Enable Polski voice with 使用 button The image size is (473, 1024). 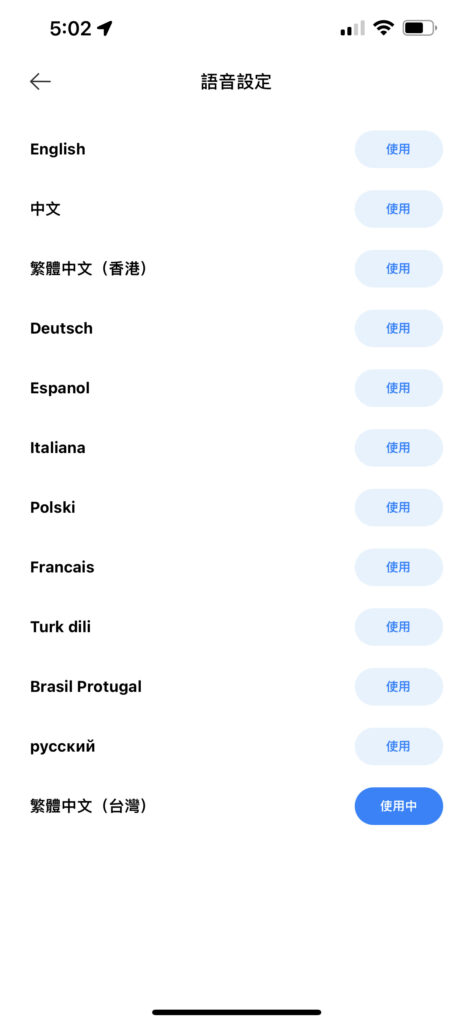399,507
